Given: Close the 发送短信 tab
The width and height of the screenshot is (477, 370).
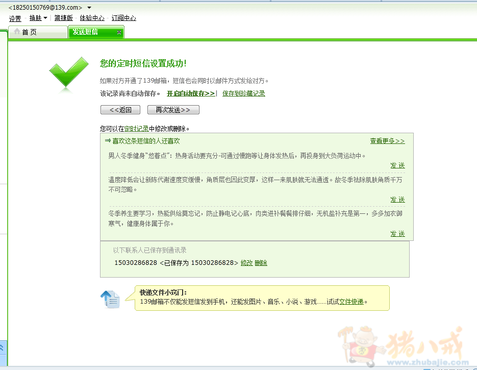Looking at the screenshot, I should [119, 32].
